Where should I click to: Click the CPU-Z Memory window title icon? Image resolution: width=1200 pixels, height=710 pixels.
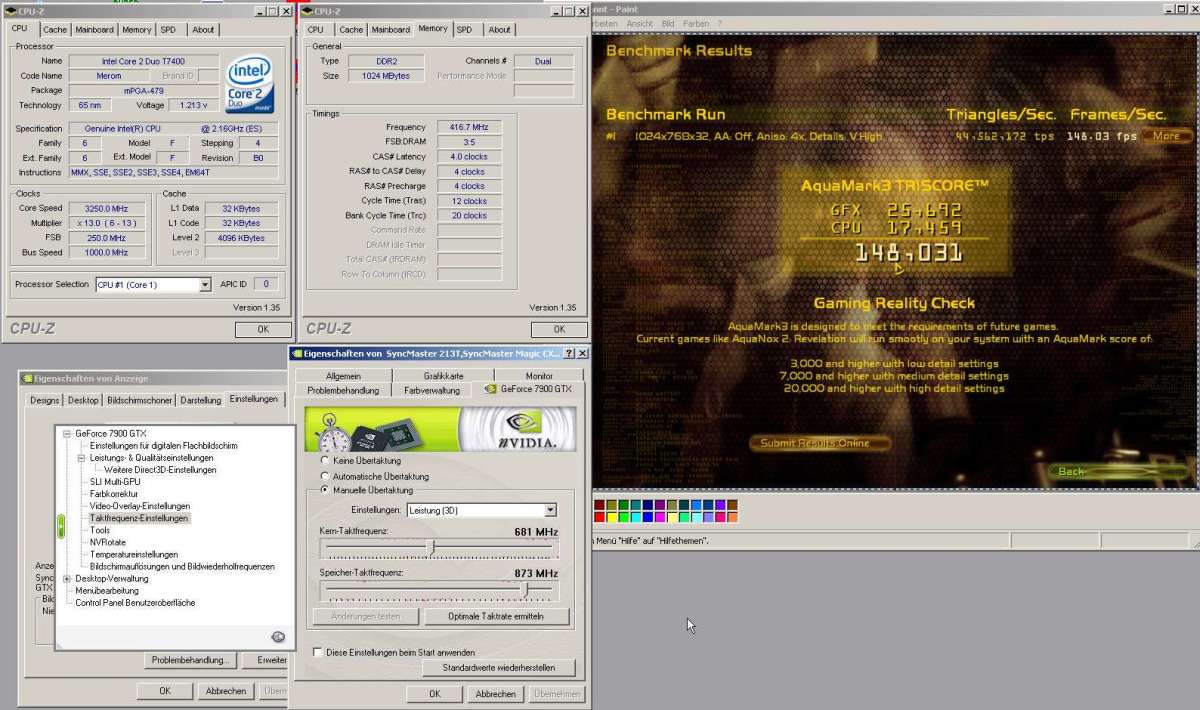308,11
